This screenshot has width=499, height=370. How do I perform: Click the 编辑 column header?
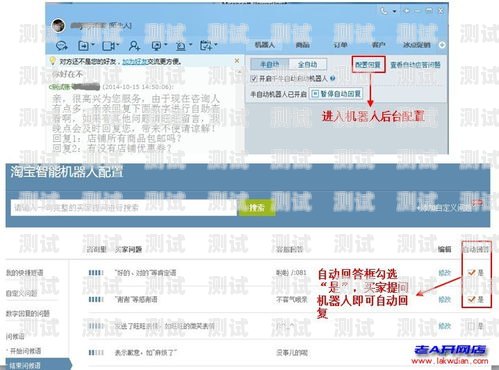click(445, 249)
